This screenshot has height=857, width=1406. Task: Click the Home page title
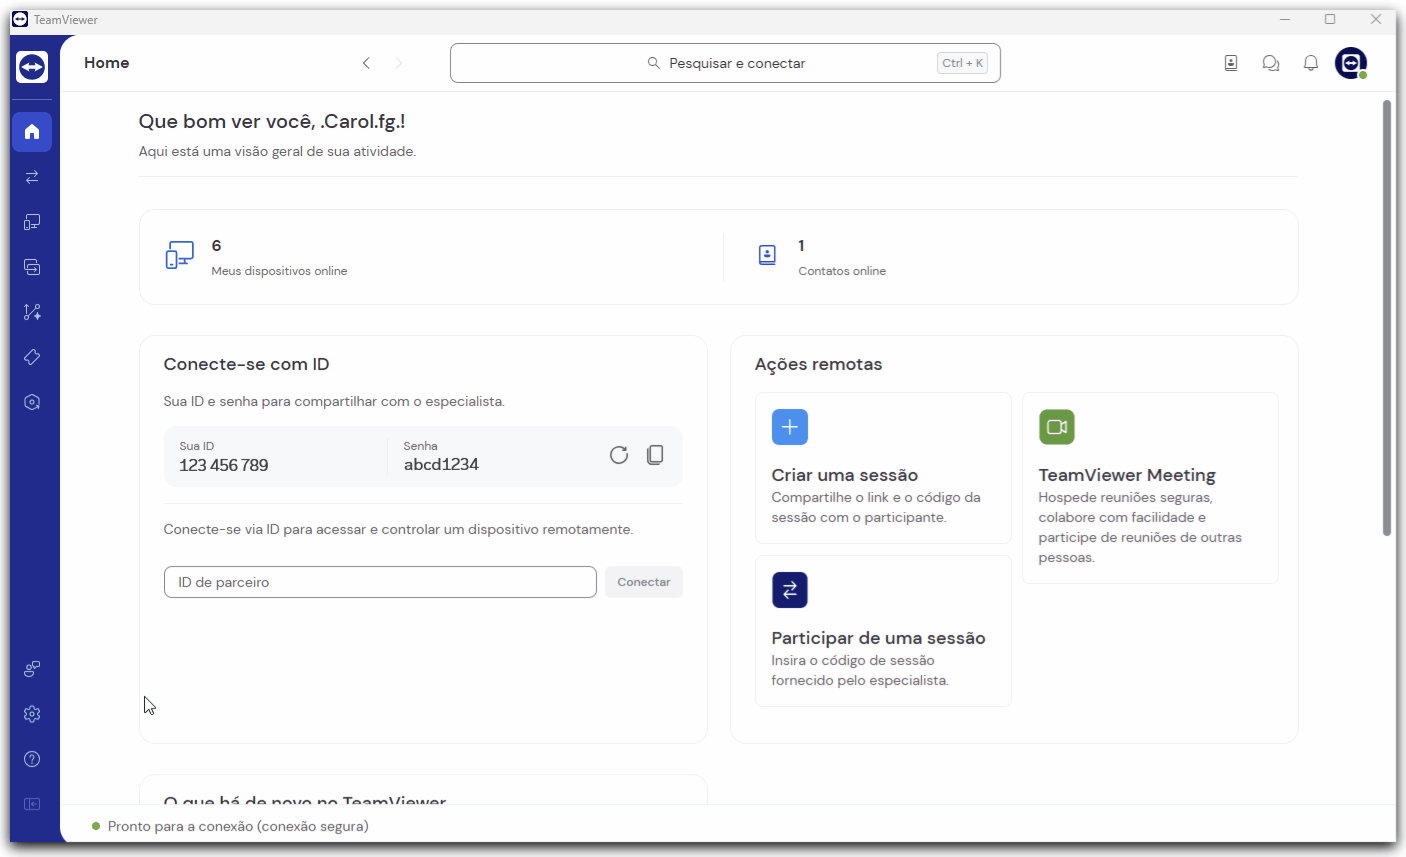click(107, 63)
